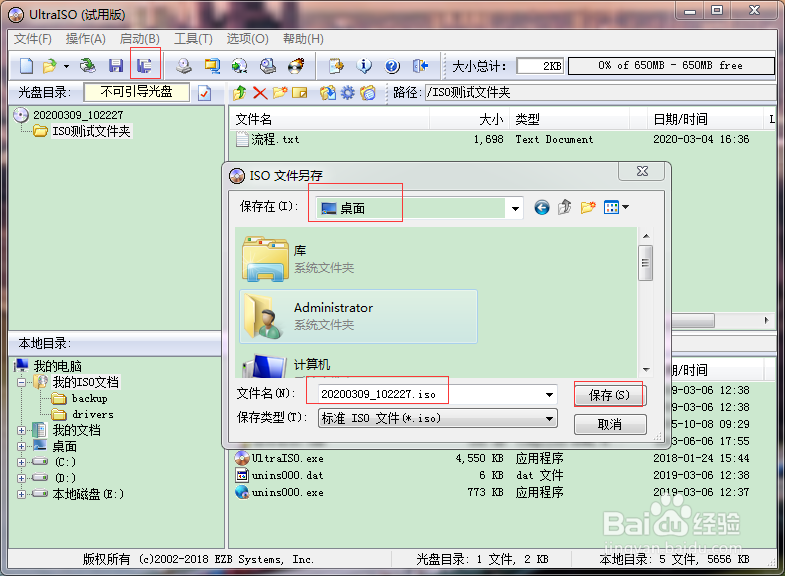Click the Mount to virtual drive icon
The height and width of the screenshot is (576, 785).
pyautogui.click(x=267, y=66)
